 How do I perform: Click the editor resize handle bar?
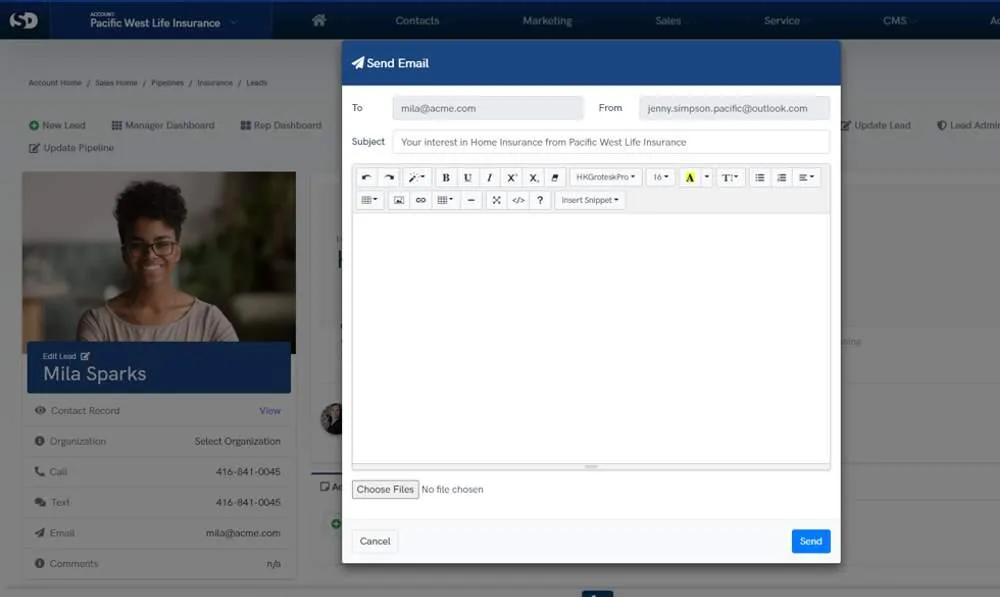coord(591,467)
